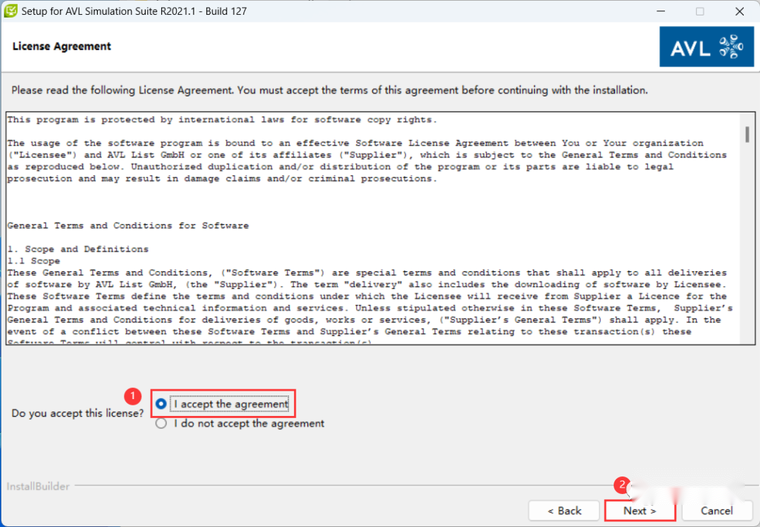Click the "General Terms and Conditions for Software" line

128,225
